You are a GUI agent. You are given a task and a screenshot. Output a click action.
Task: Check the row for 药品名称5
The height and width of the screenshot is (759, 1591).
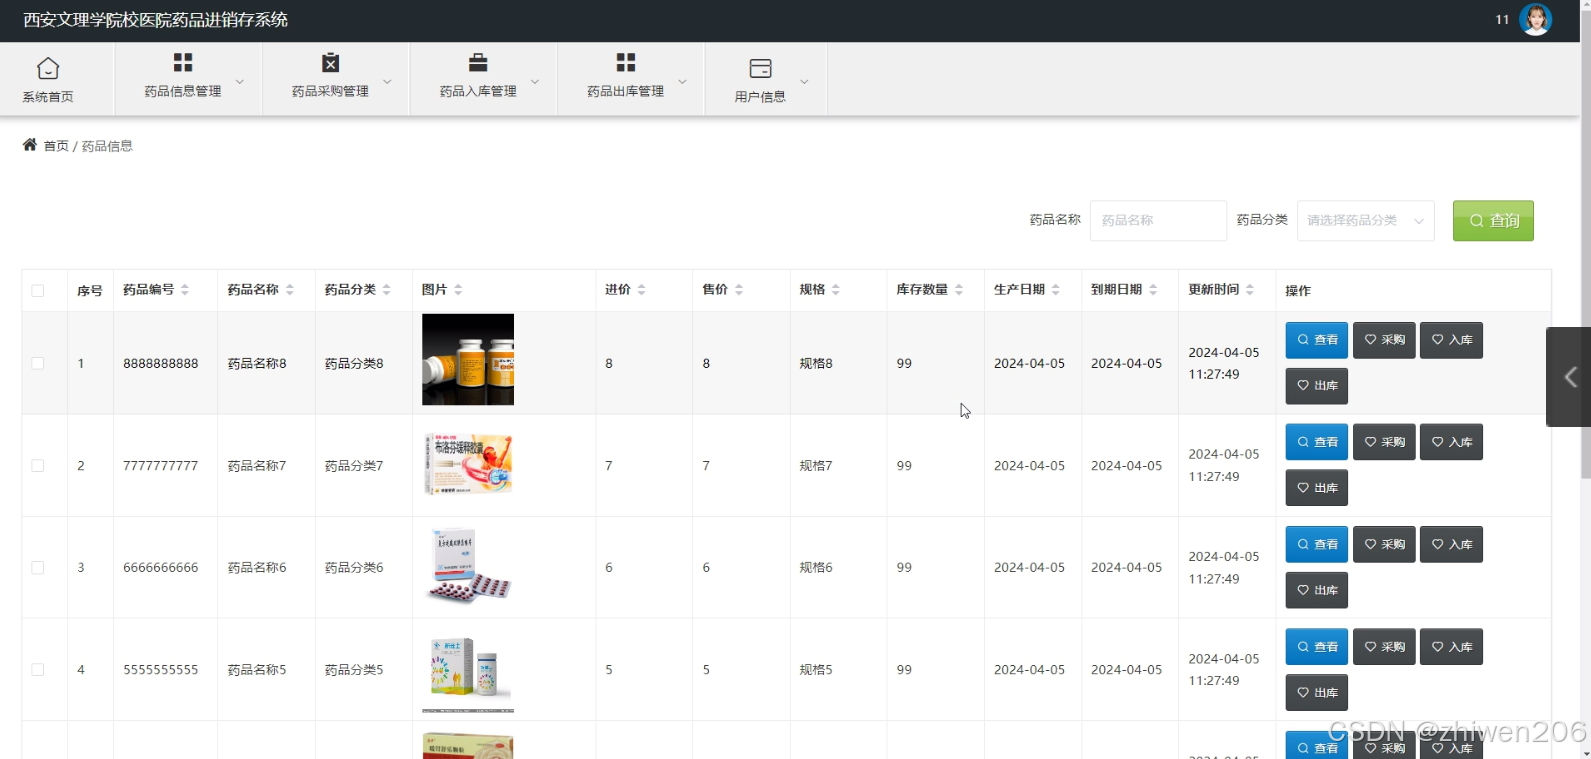[38, 670]
